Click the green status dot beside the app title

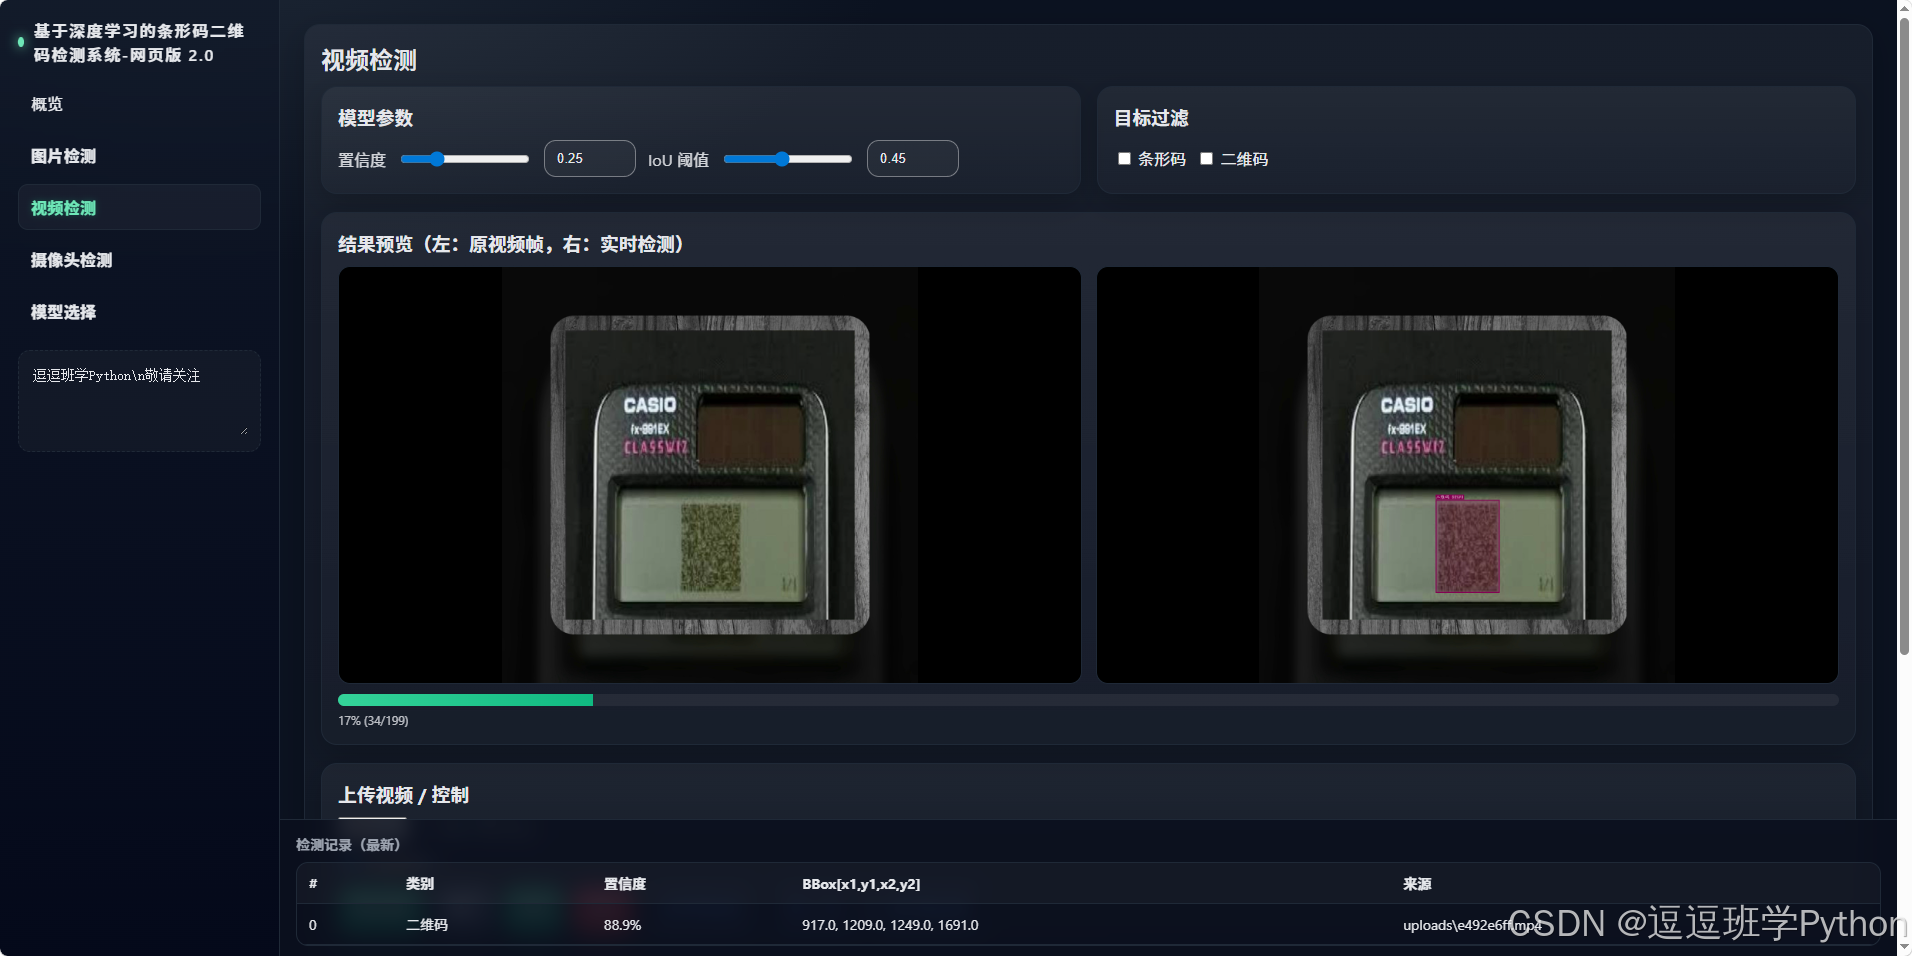21,42
